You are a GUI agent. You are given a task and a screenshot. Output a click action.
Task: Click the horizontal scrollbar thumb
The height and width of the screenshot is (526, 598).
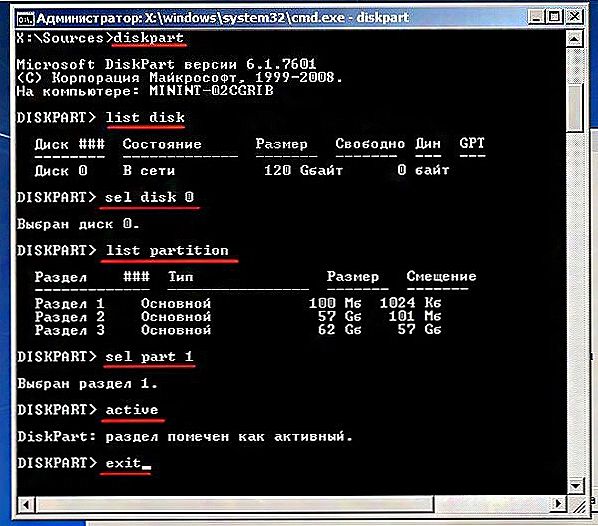[235, 505]
